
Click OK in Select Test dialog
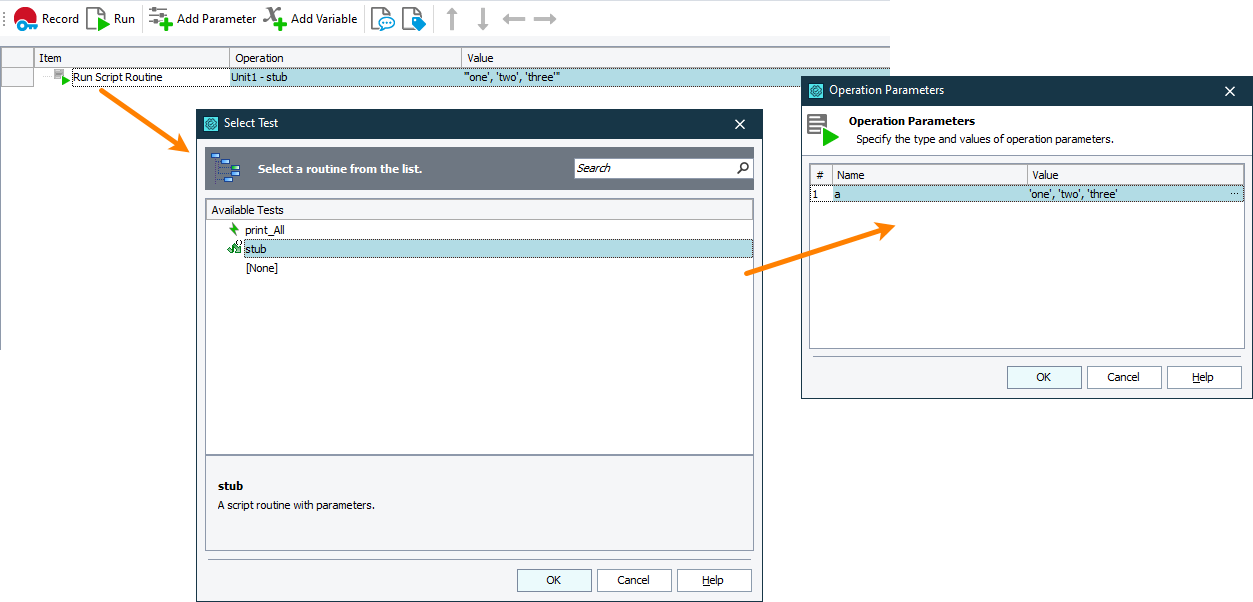coord(554,580)
